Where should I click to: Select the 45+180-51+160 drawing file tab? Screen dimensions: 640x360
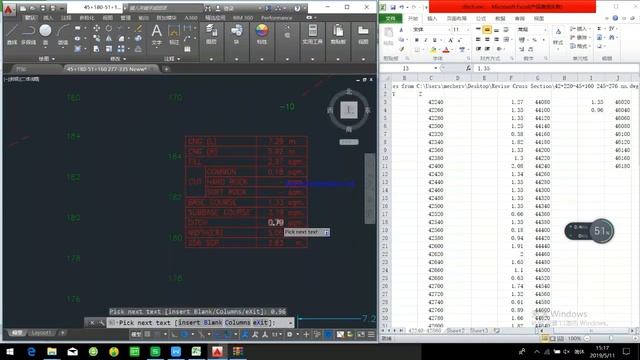pyautogui.click(x=107, y=69)
